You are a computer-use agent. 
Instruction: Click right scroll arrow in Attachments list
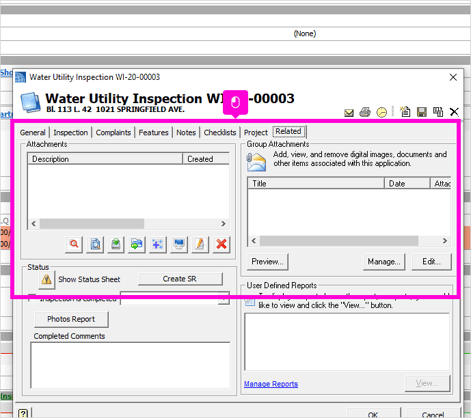click(x=223, y=224)
